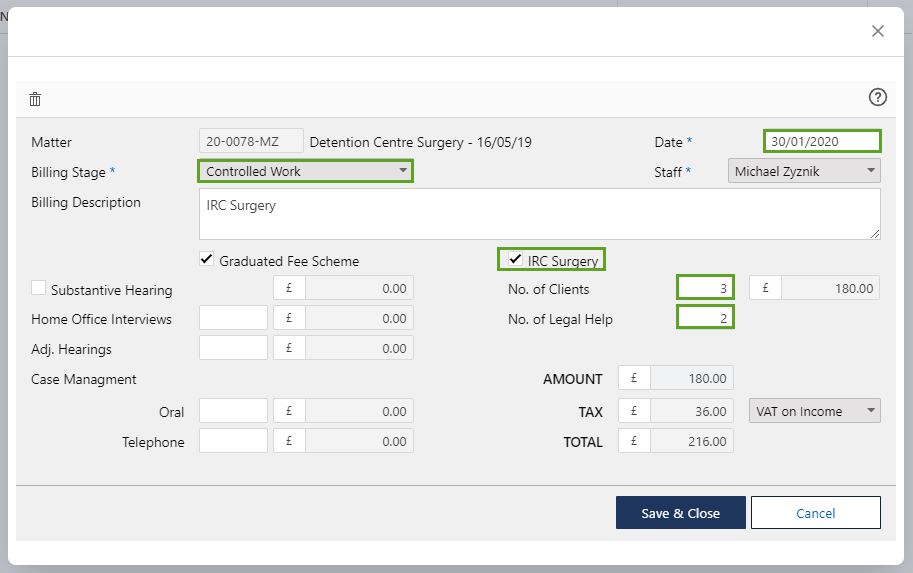This screenshot has width=913, height=573.
Task: Click the Cancel button
Action: pyautogui.click(x=815, y=513)
